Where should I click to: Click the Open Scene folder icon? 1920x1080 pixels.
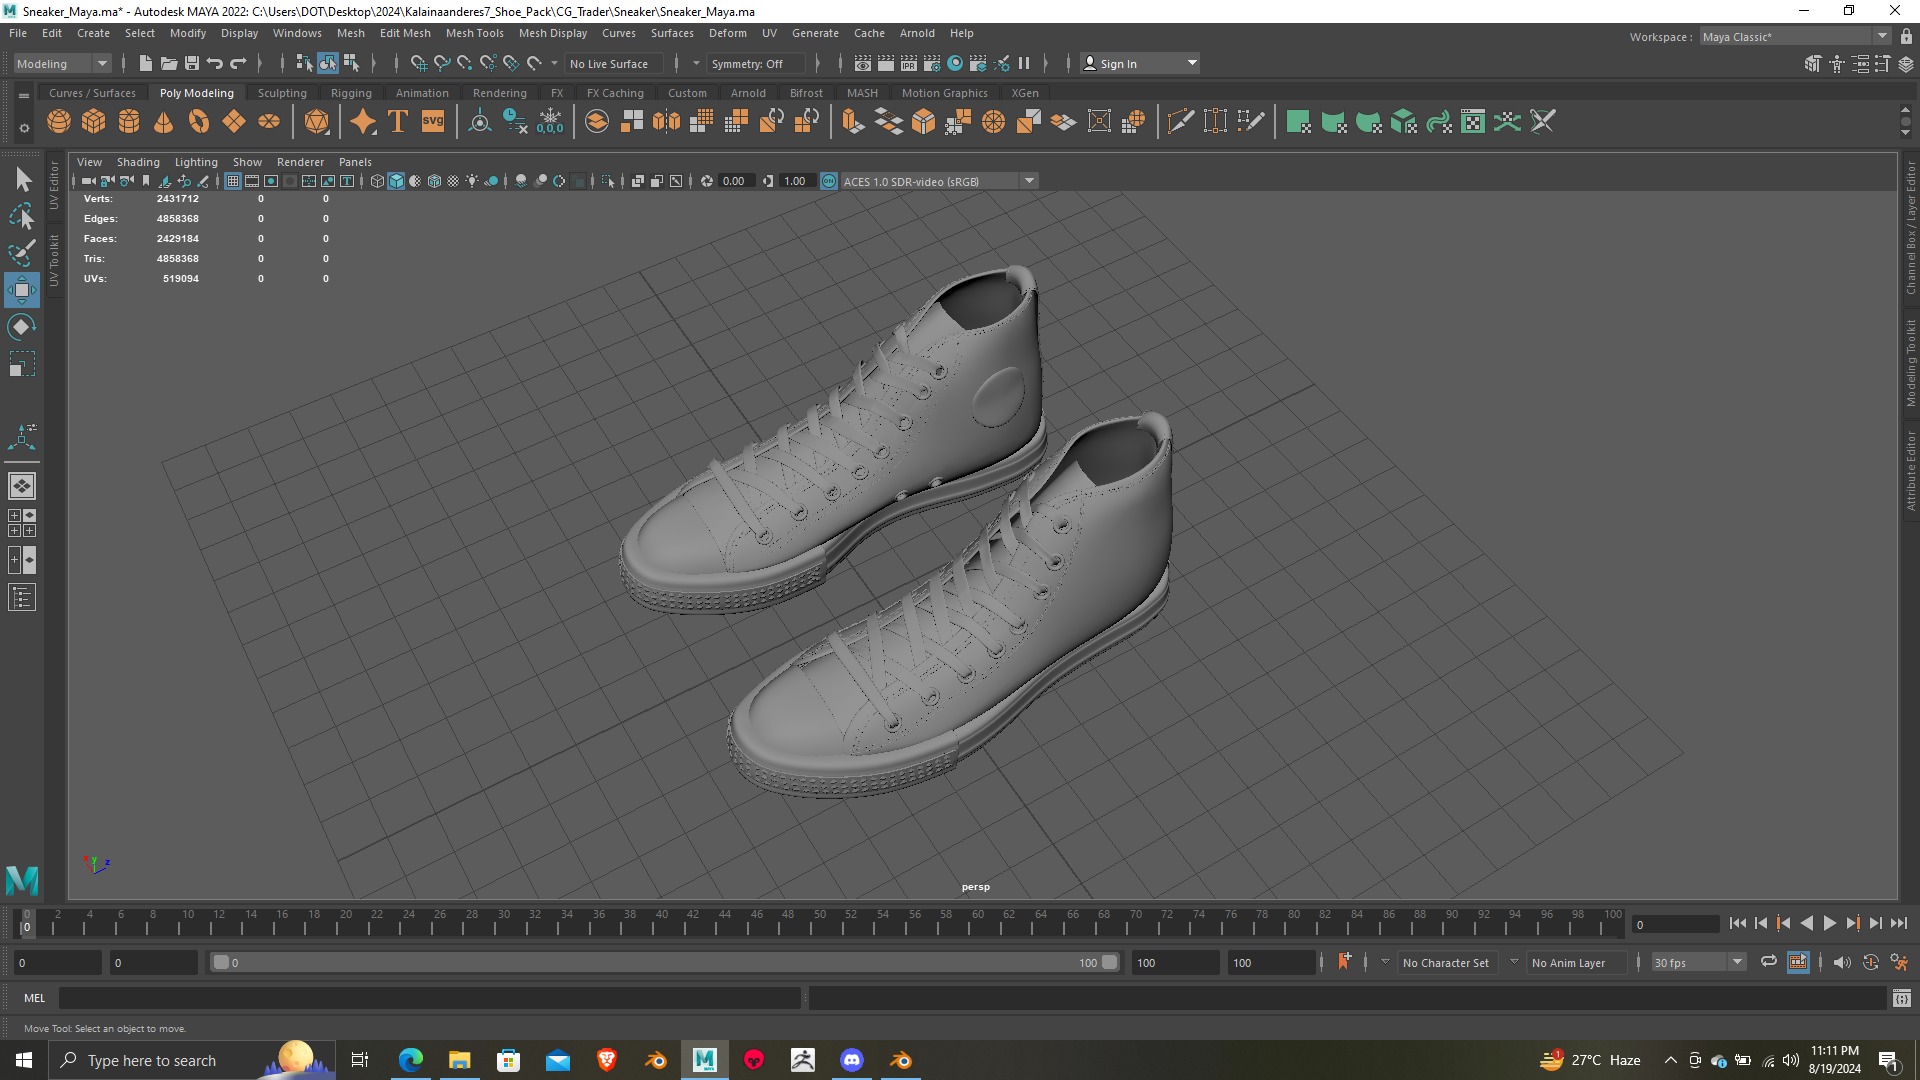click(x=169, y=63)
